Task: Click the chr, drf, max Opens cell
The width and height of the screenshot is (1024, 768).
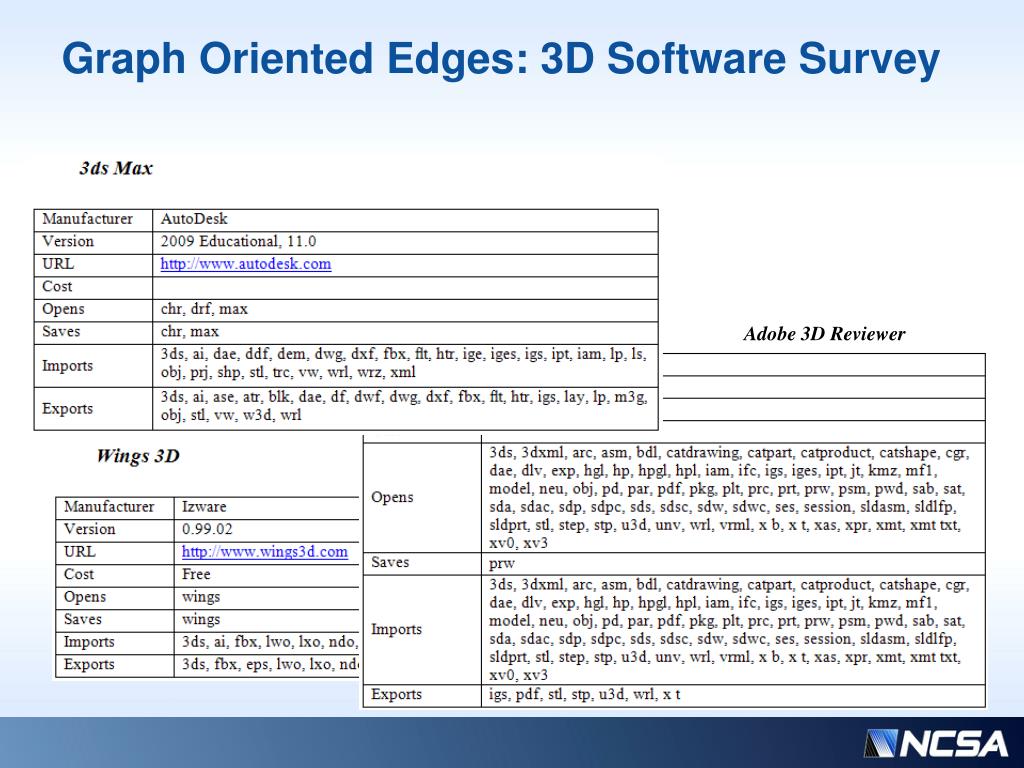Action: (x=204, y=309)
